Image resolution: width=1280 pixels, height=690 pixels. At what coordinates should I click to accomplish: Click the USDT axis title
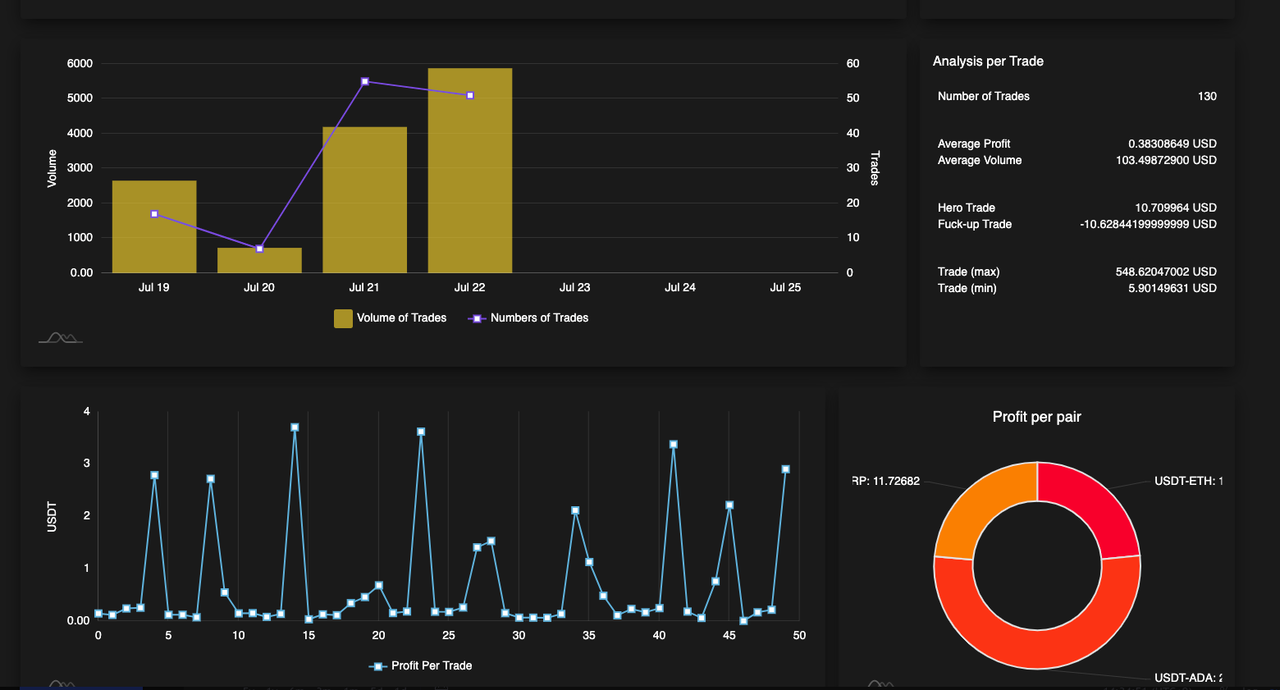point(52,516)
